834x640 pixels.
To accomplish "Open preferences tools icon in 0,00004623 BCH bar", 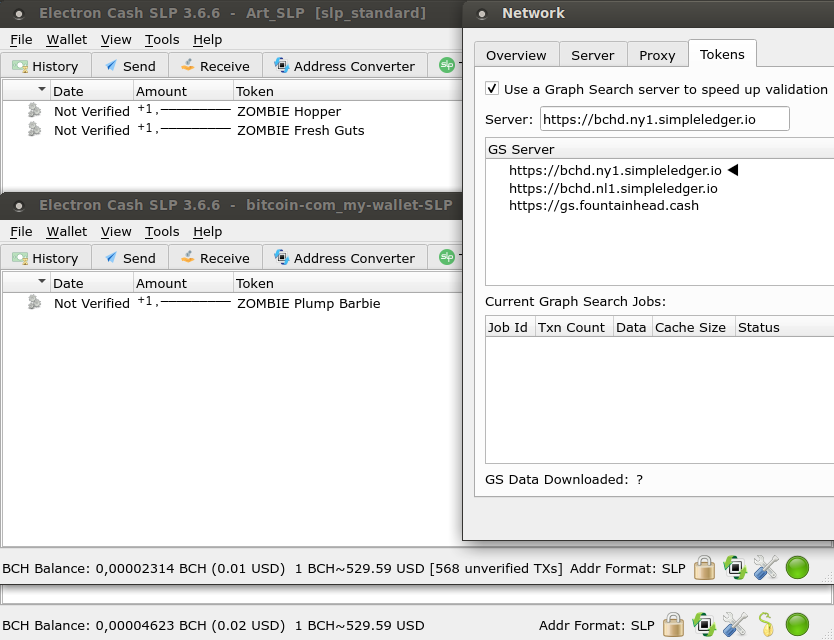I will (735, 625).
